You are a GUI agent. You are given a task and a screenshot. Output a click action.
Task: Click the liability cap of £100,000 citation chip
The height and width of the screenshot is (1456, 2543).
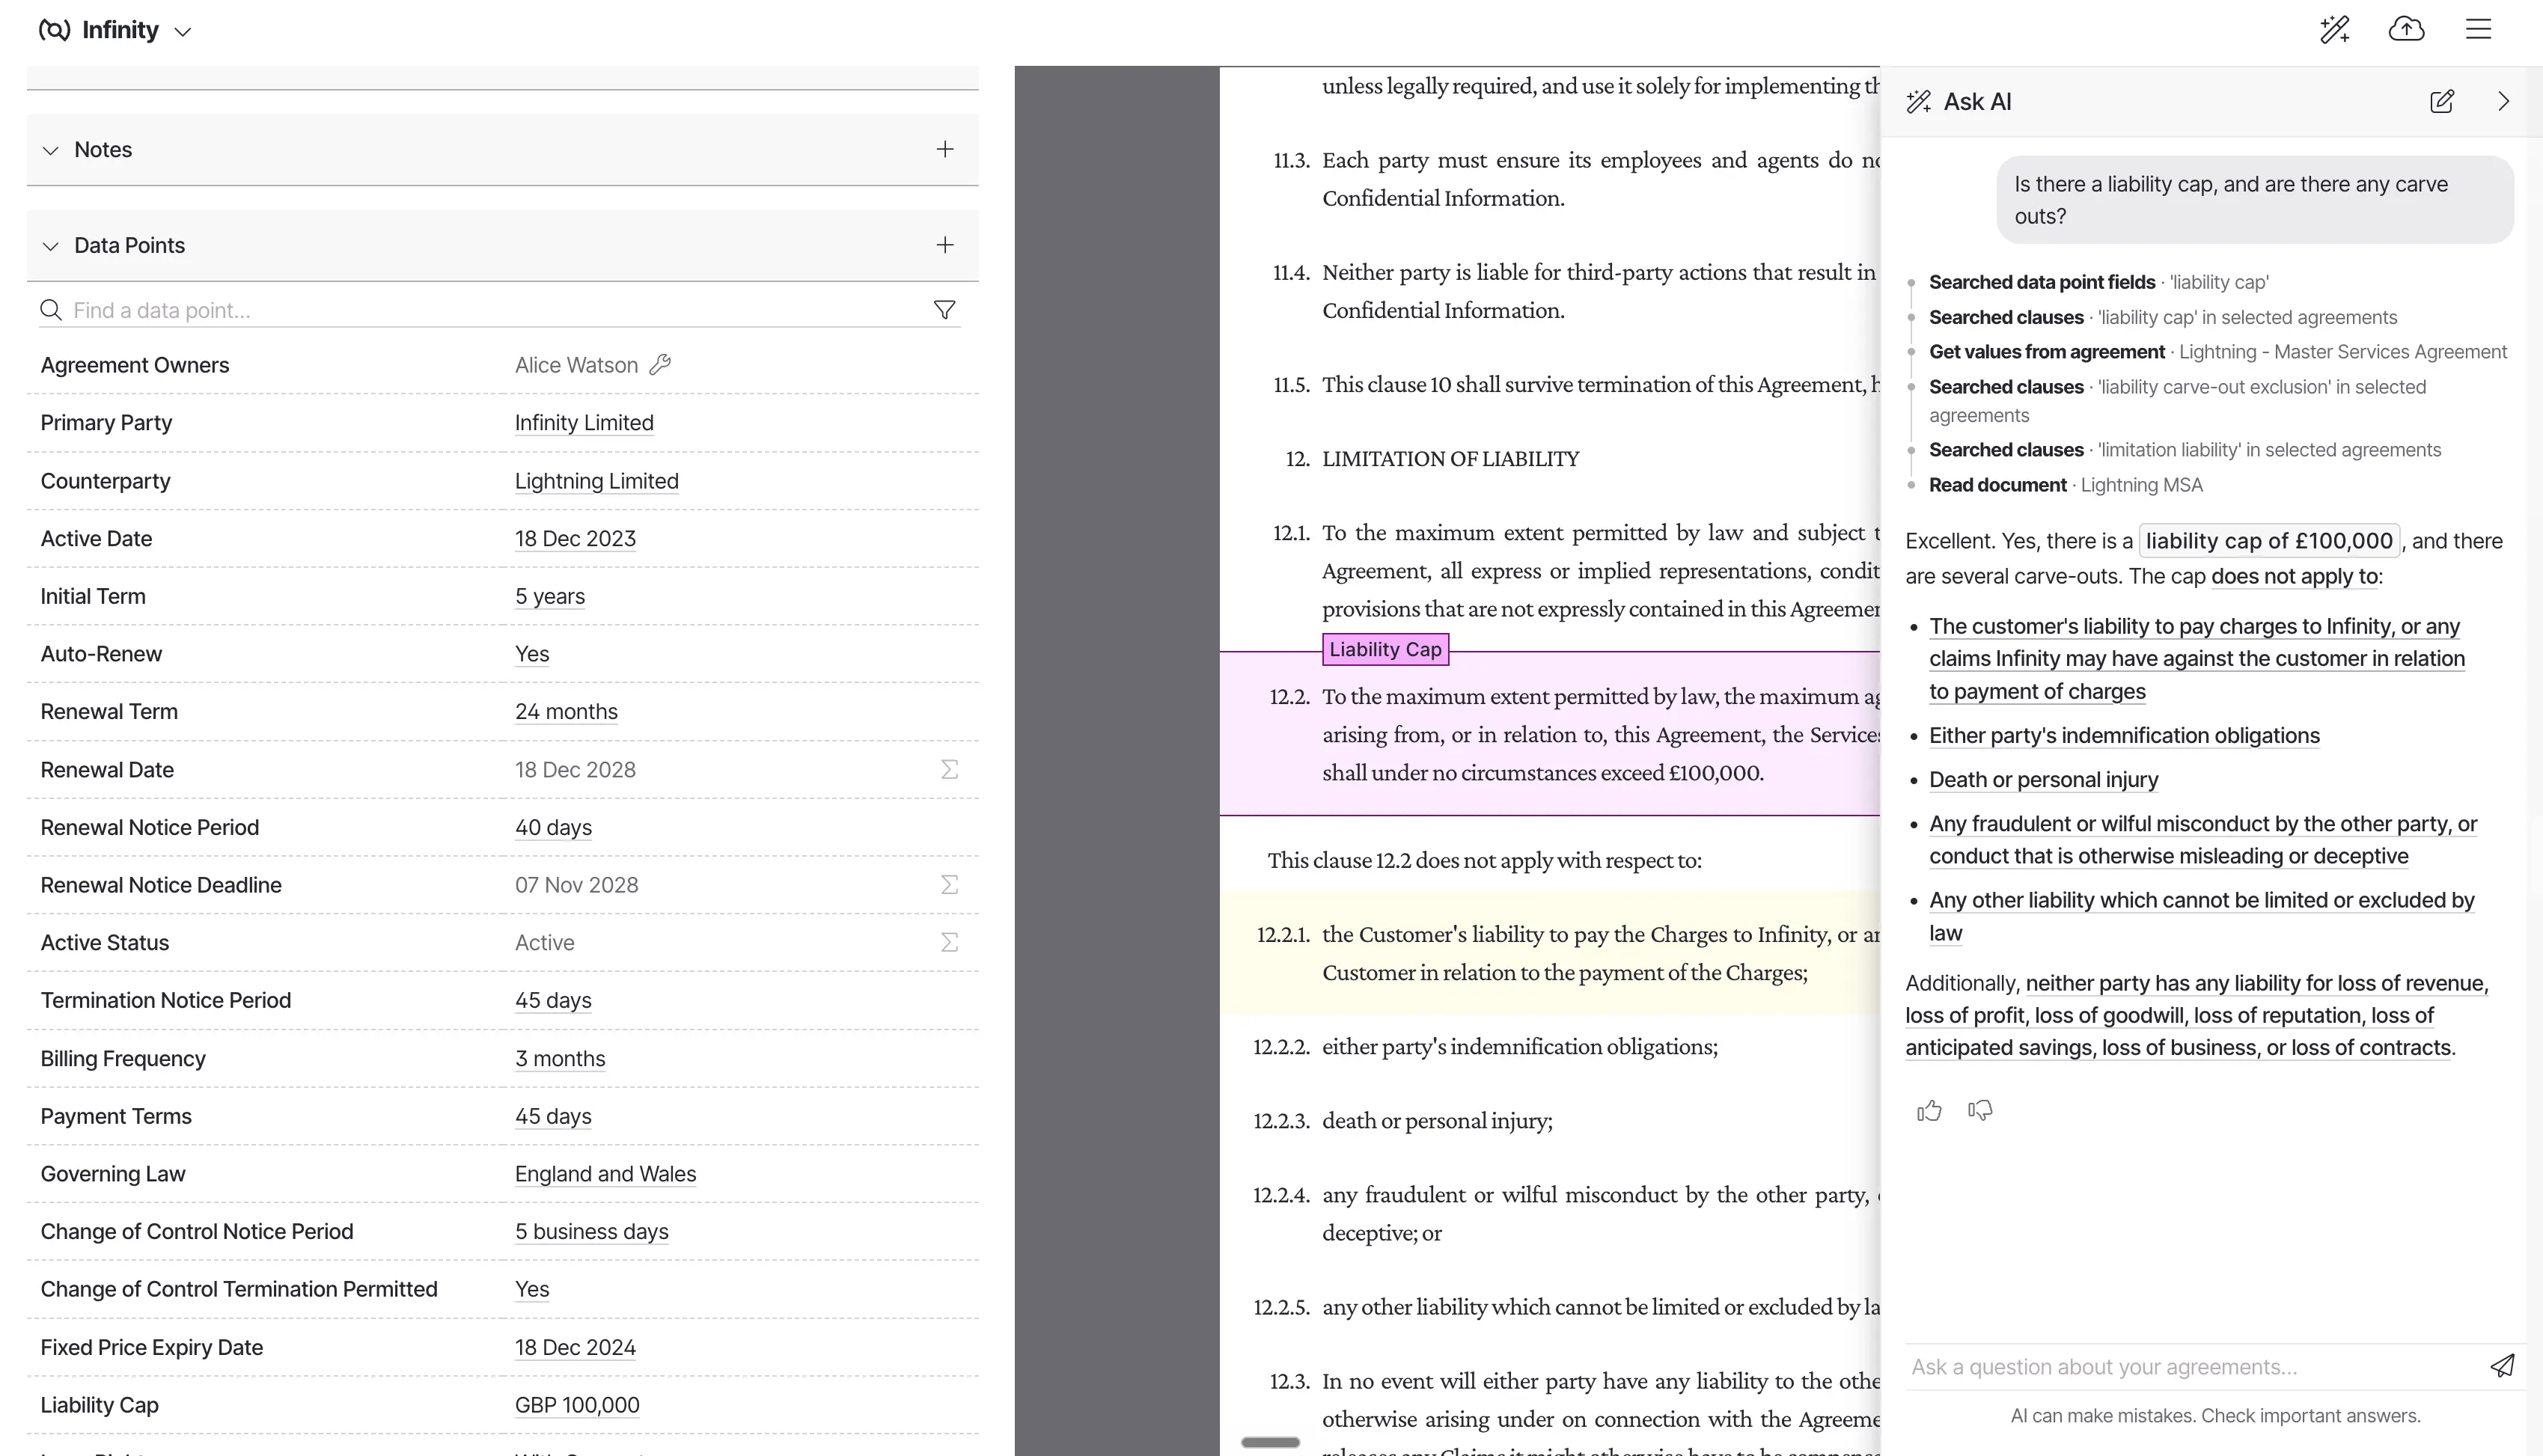pyautogui.click(x=2269, y=541)
